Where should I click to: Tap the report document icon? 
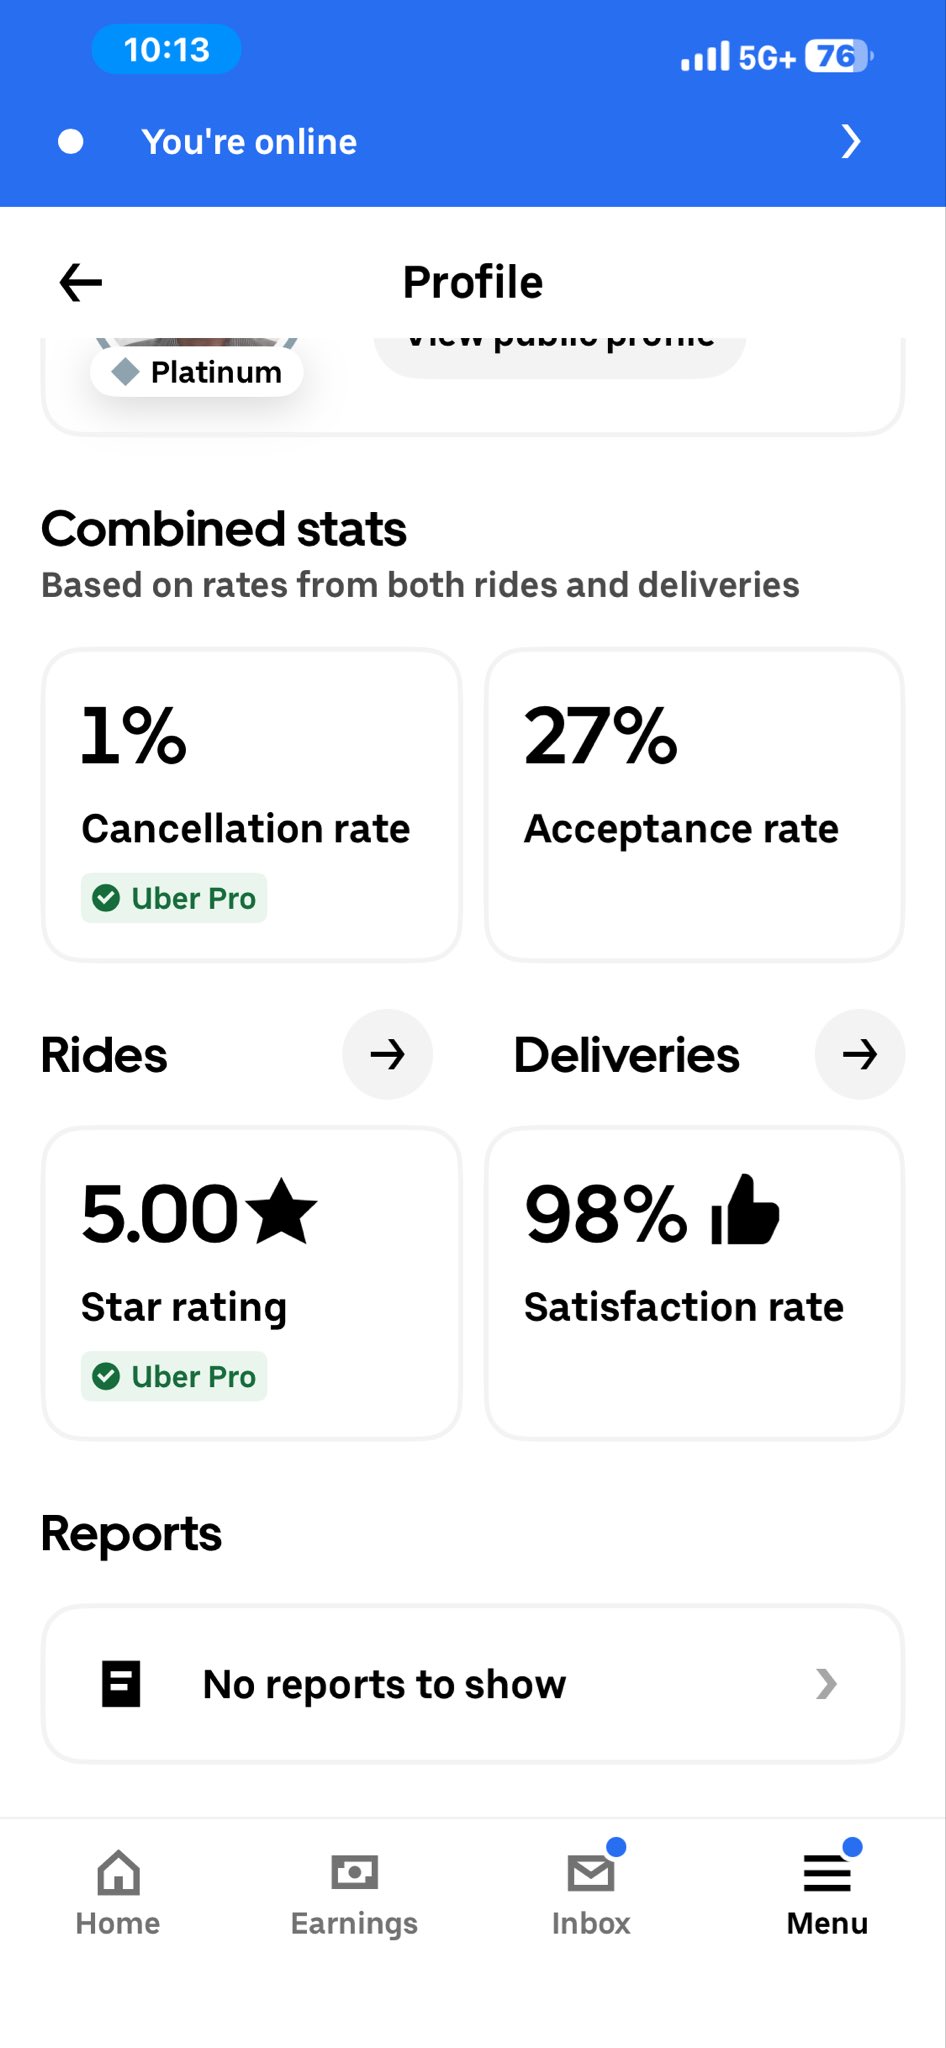(122, 1684)
